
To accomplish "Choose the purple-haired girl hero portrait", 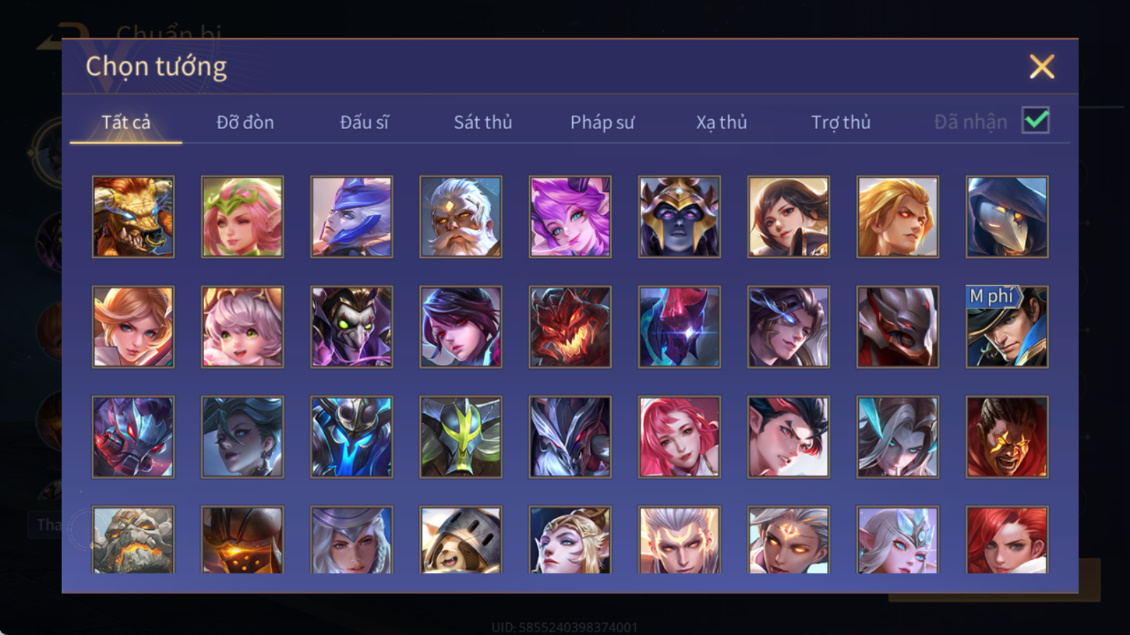I will pos(570,217).
